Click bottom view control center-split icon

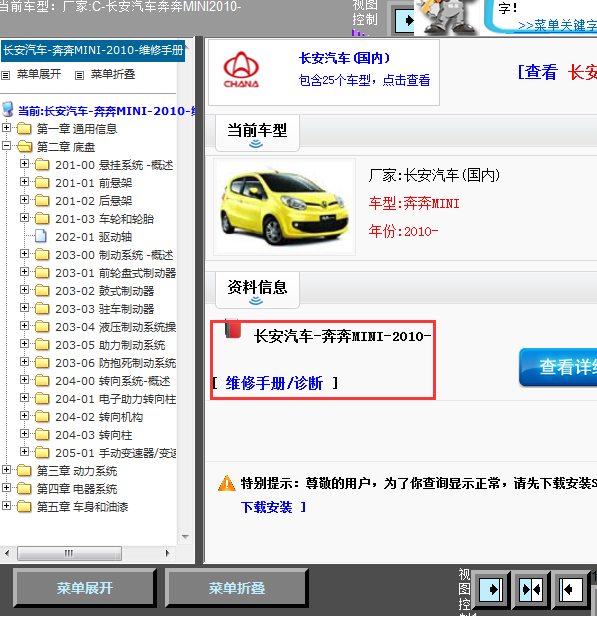point(531,590)
